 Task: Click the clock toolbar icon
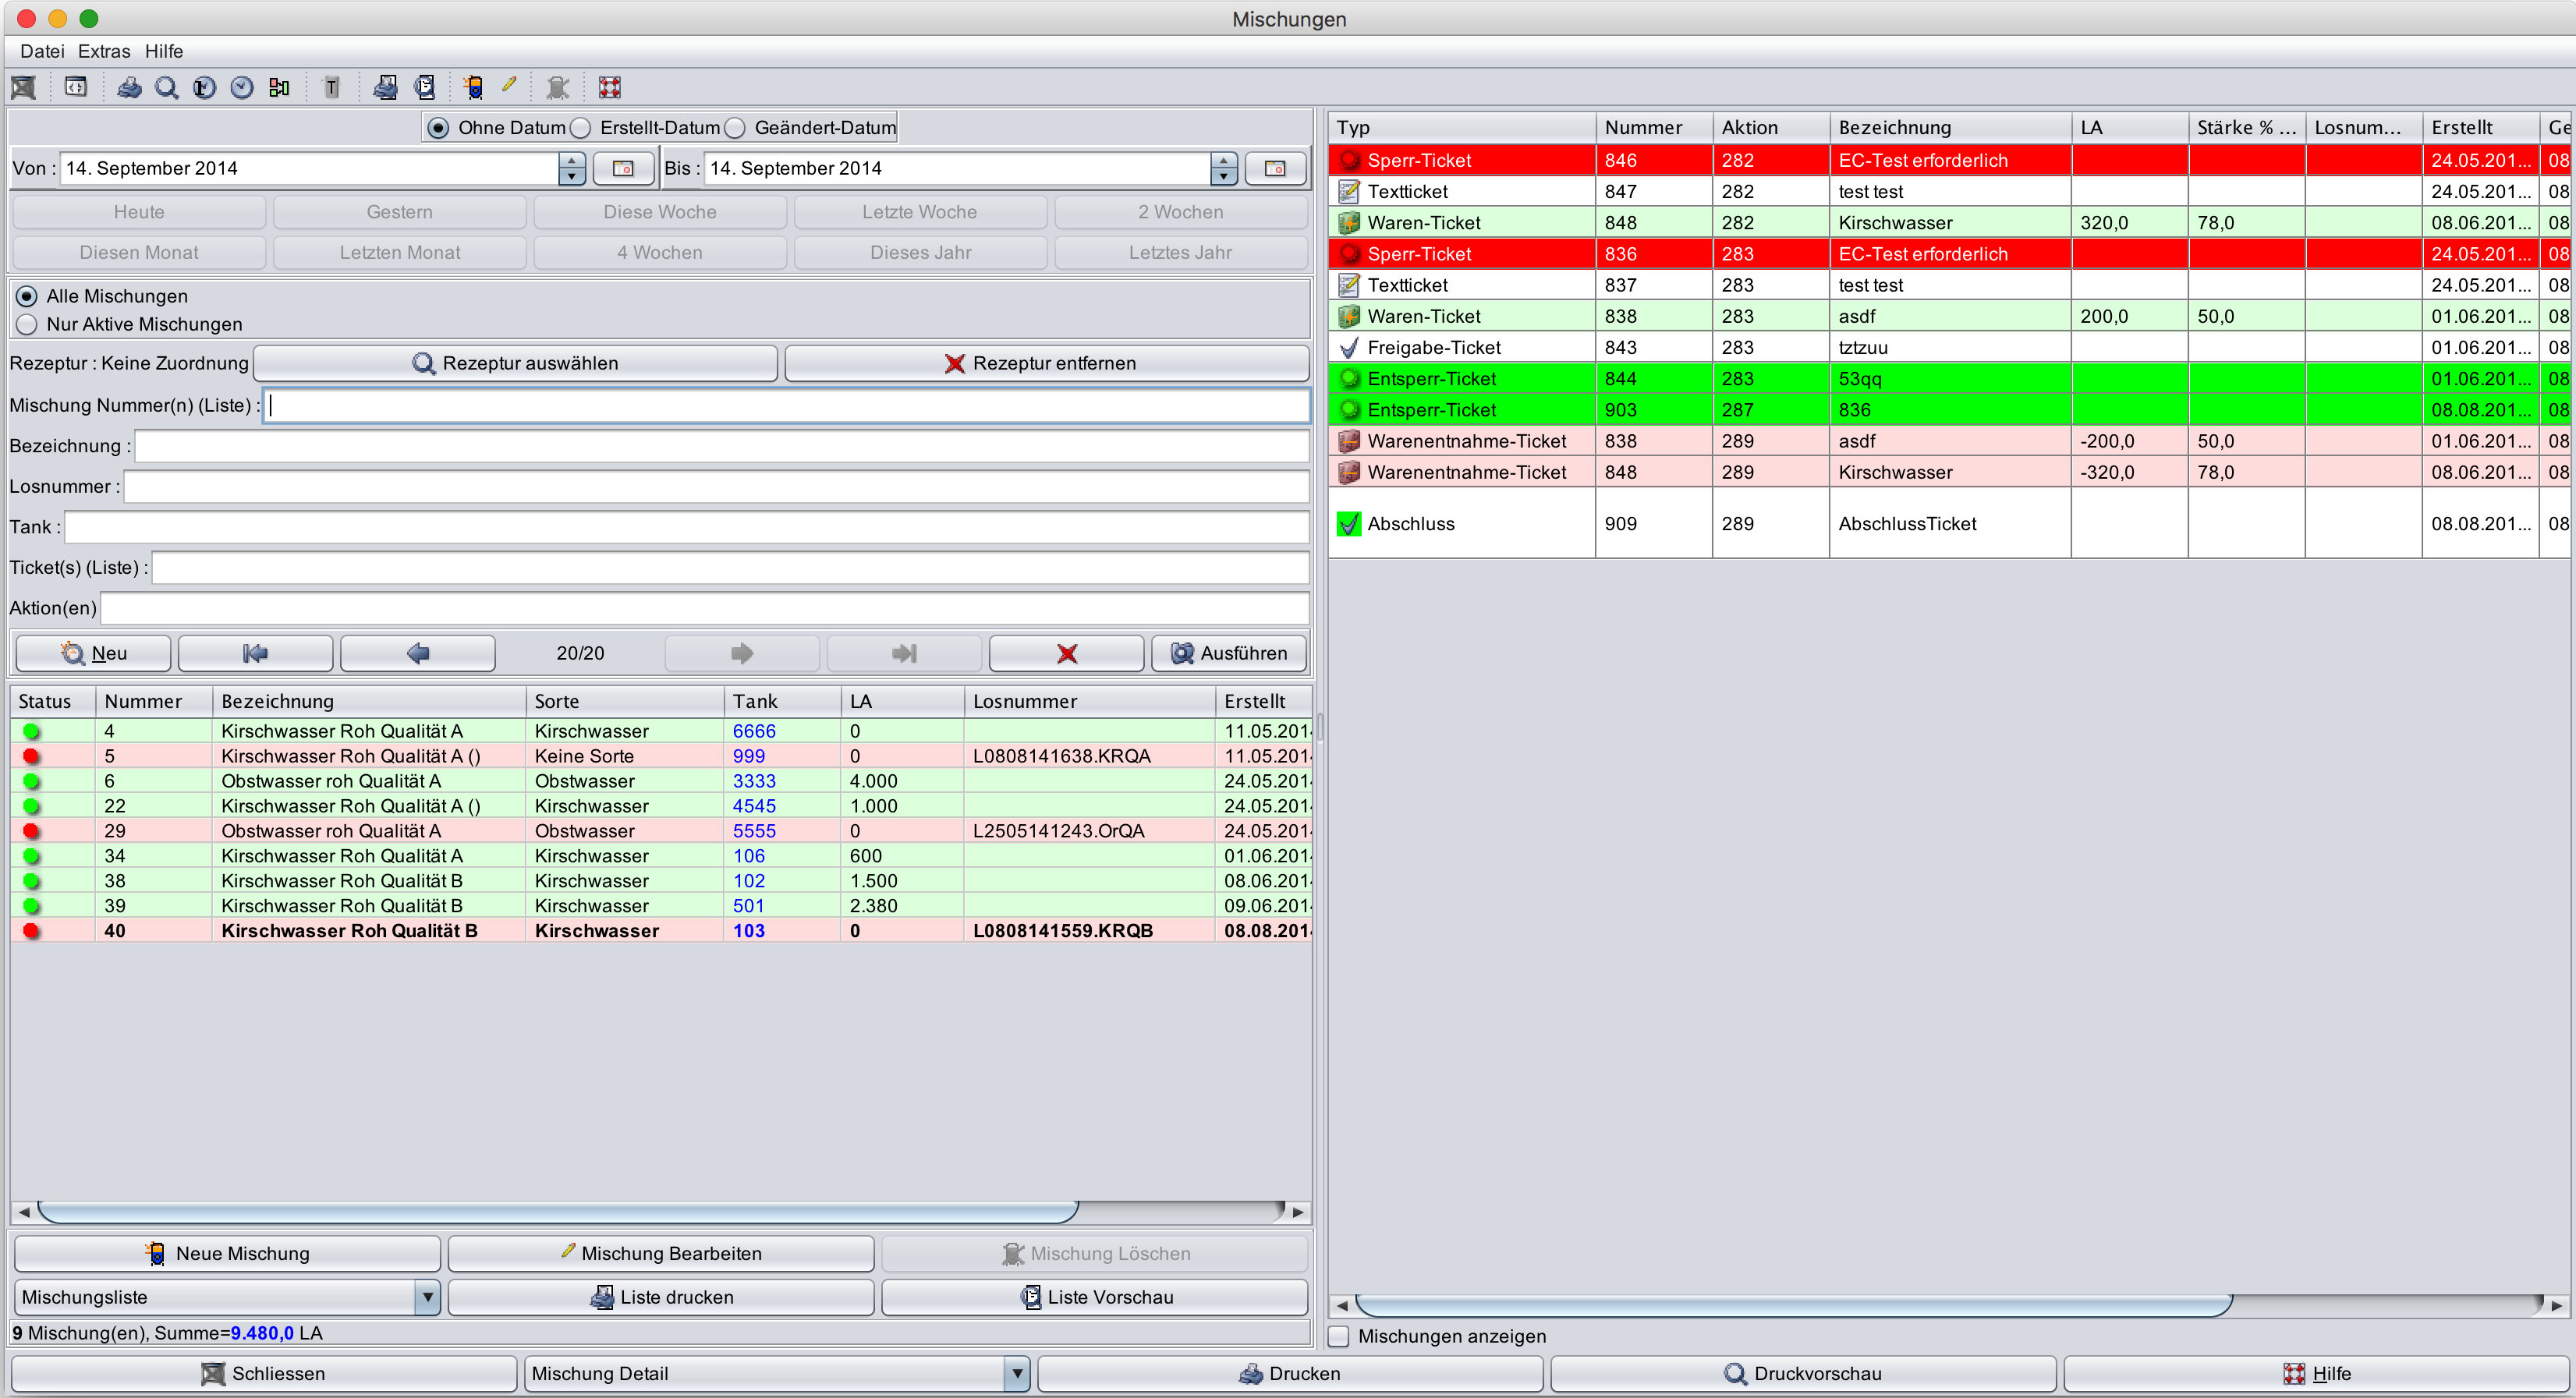(x=242, y=88)
